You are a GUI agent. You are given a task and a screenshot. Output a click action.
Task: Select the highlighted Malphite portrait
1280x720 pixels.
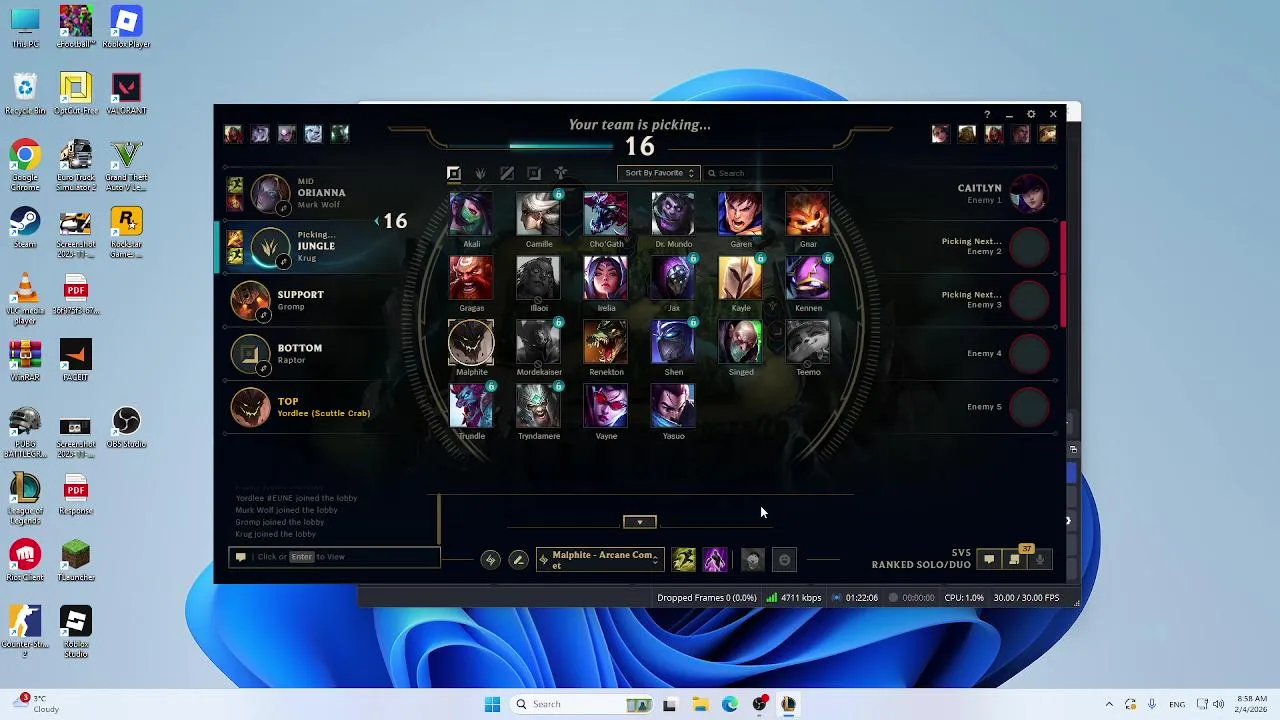[471, 342]
